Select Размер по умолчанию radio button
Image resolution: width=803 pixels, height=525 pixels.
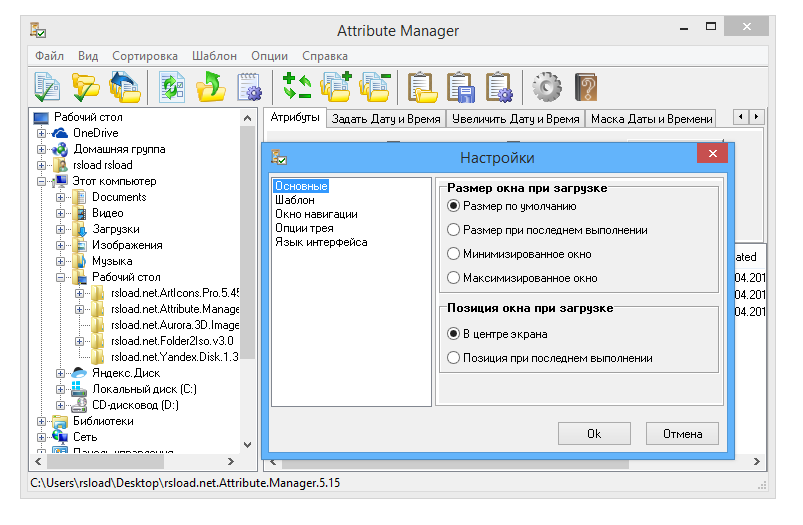click(x=453, y=206)
